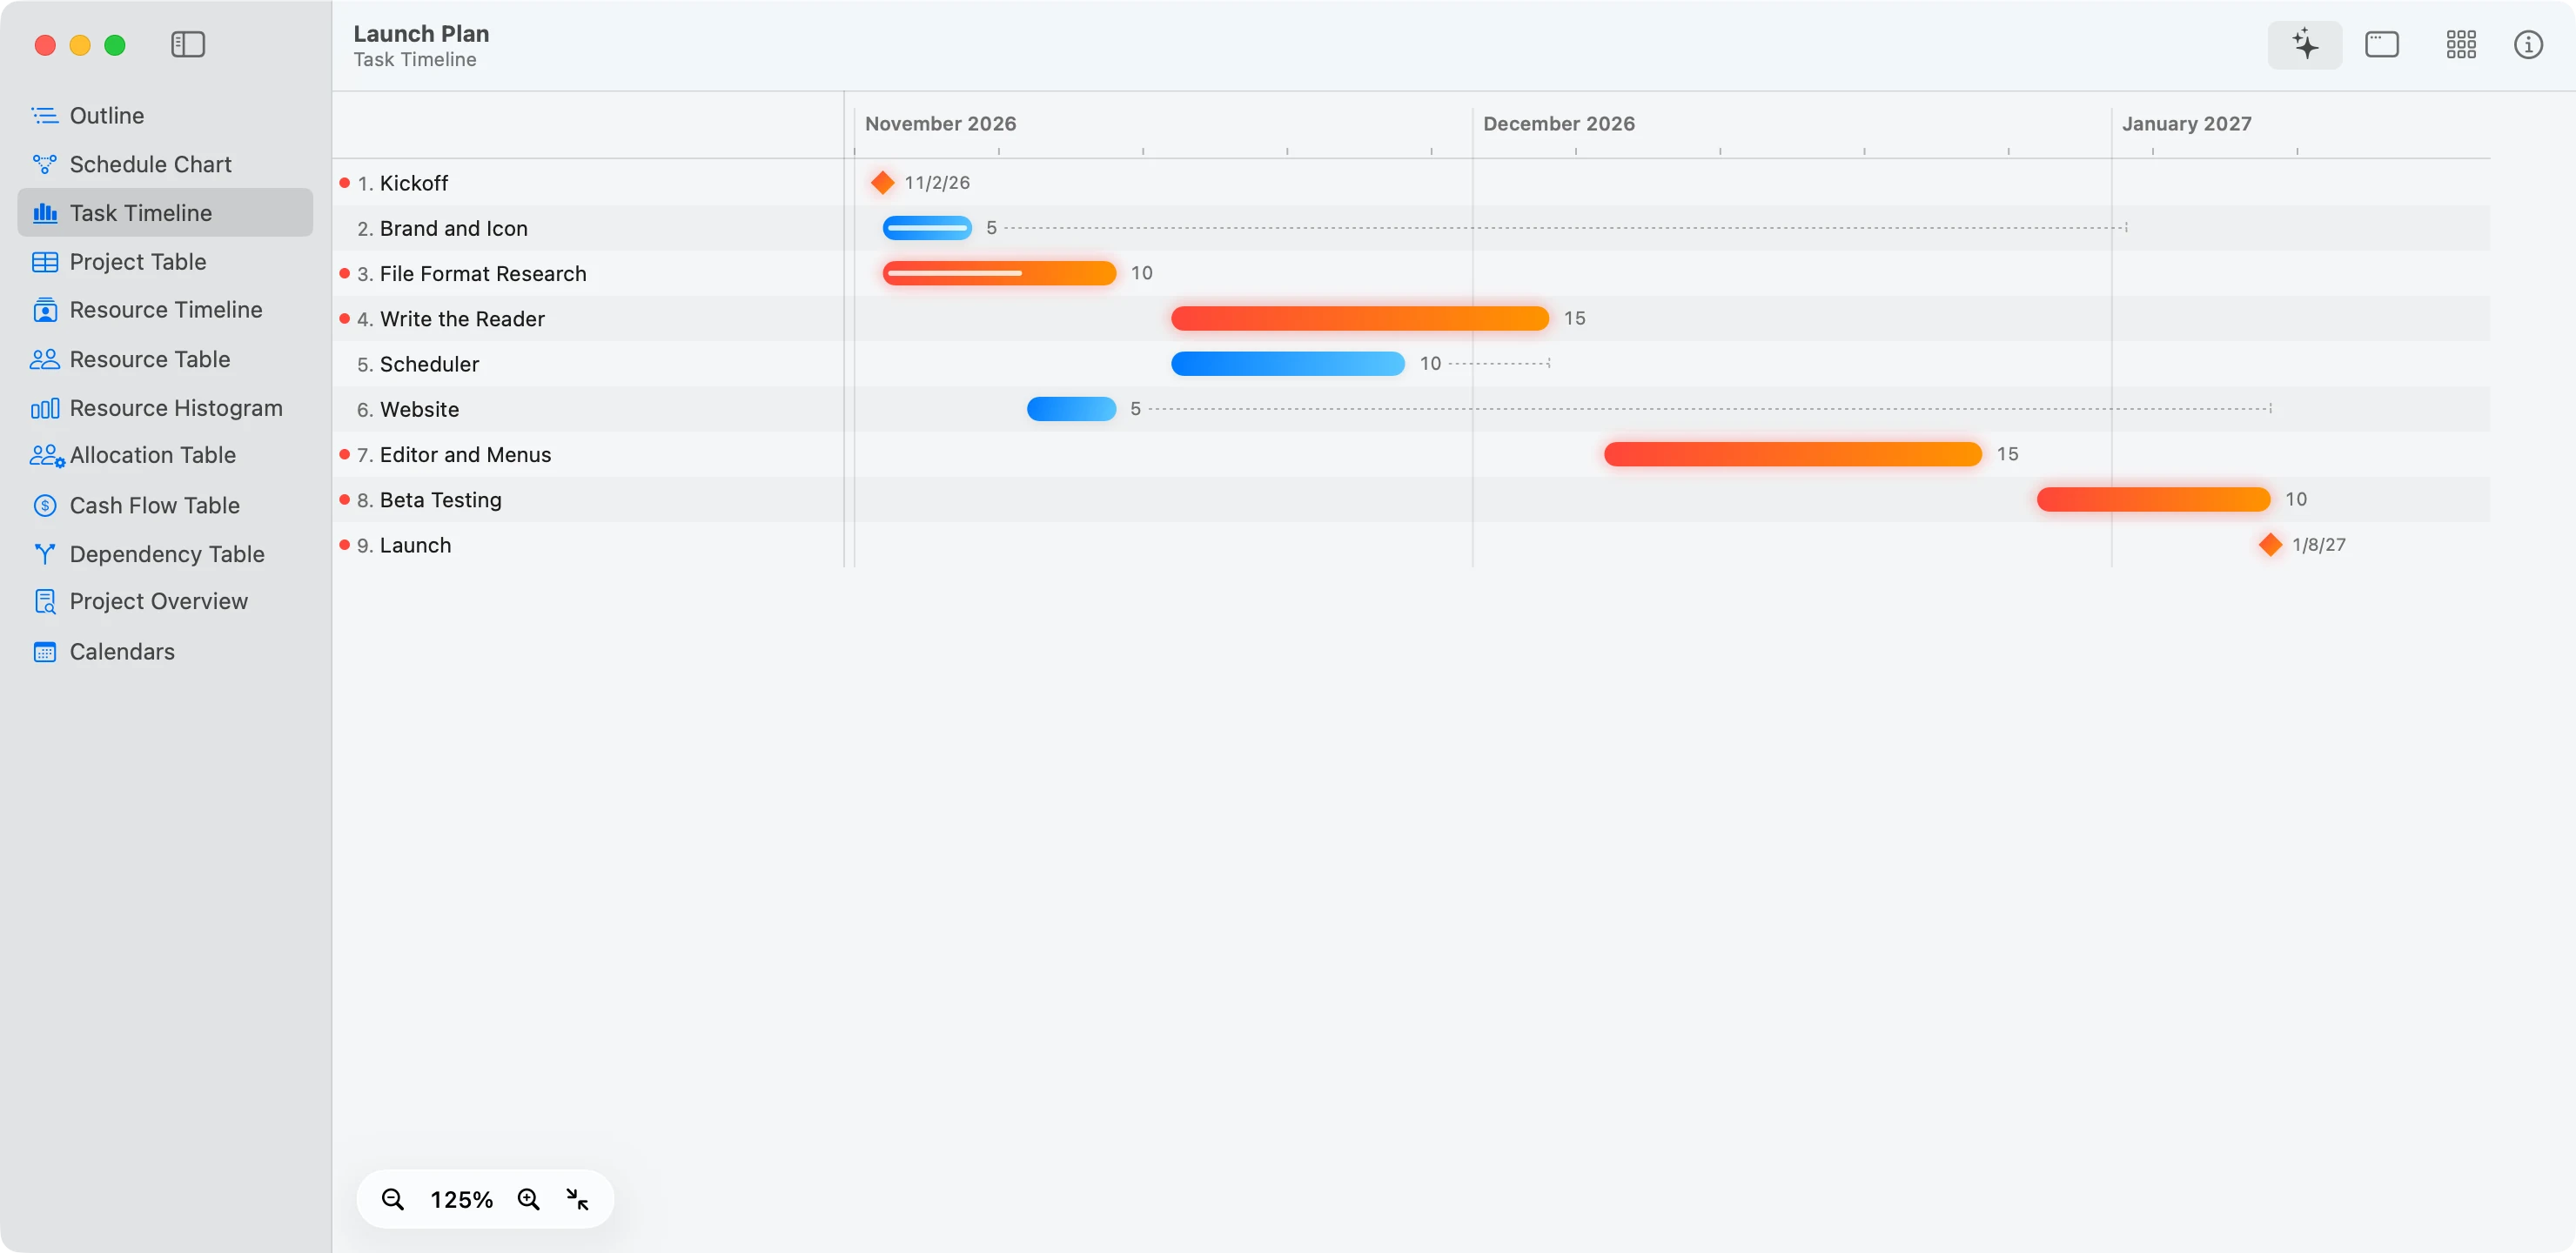Viewport: 2576px width, 1253px height.
Task: Click the zoom-to-fit arrows icon
Action: (x=578, y=1199)
